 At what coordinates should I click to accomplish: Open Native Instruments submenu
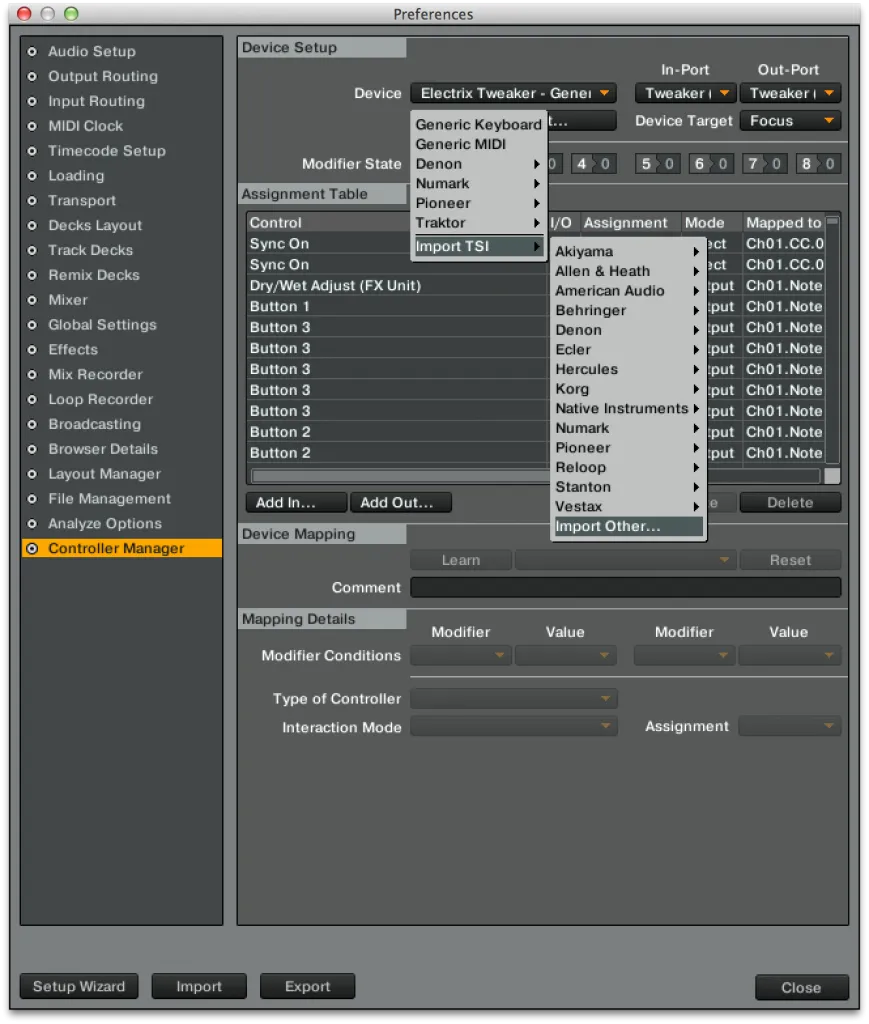[x=628, y=408]
